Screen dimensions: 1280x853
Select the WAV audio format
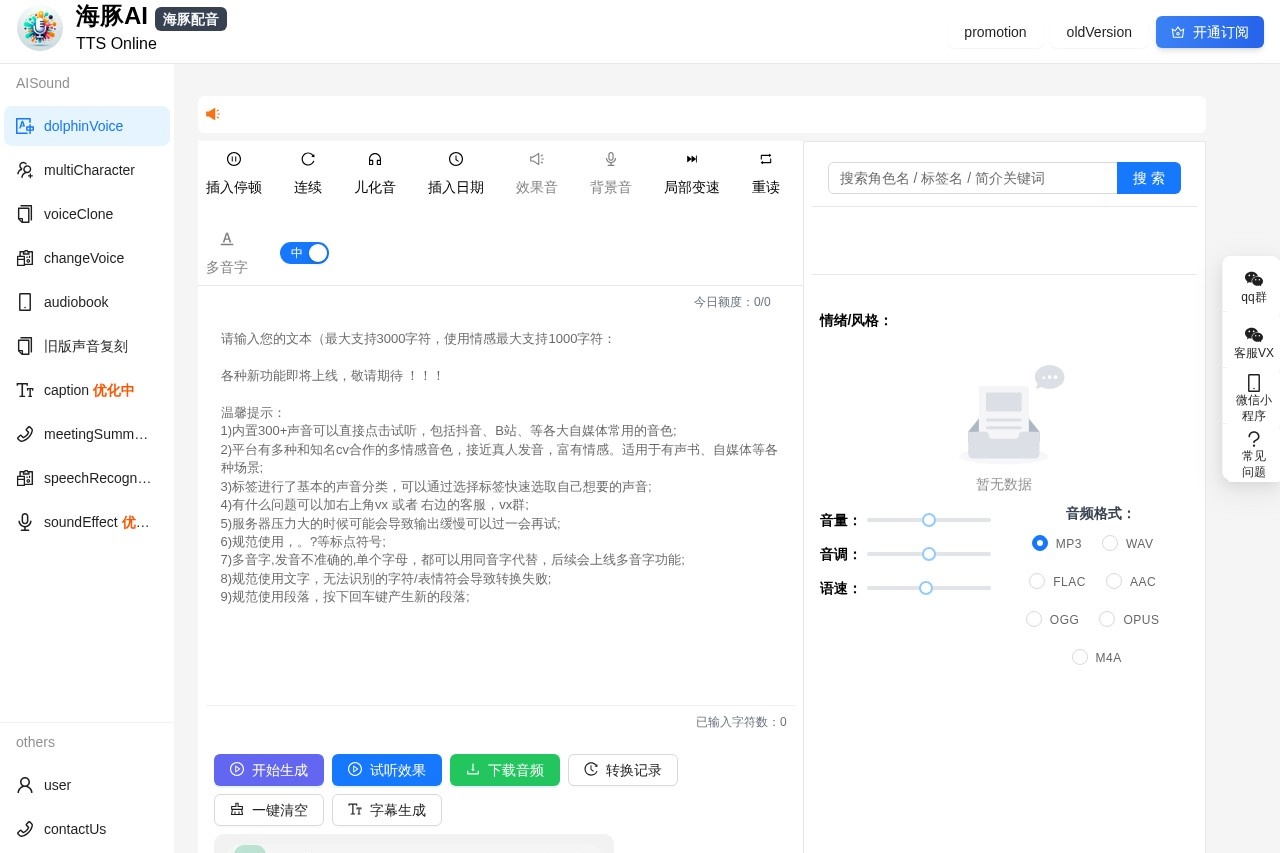coord(1110,543)
